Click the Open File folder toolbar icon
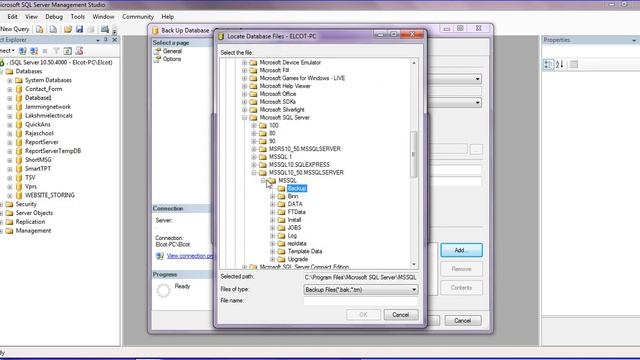 click(x=68, y=29)
